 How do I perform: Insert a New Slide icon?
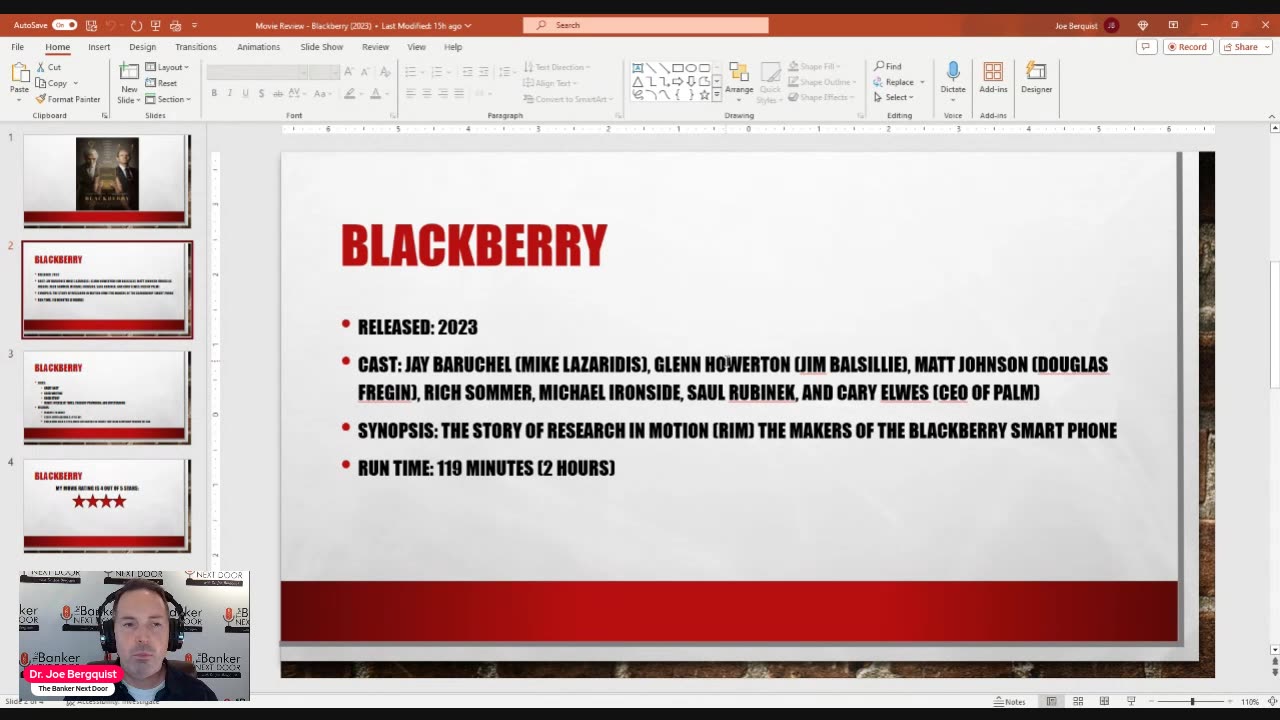129,72
